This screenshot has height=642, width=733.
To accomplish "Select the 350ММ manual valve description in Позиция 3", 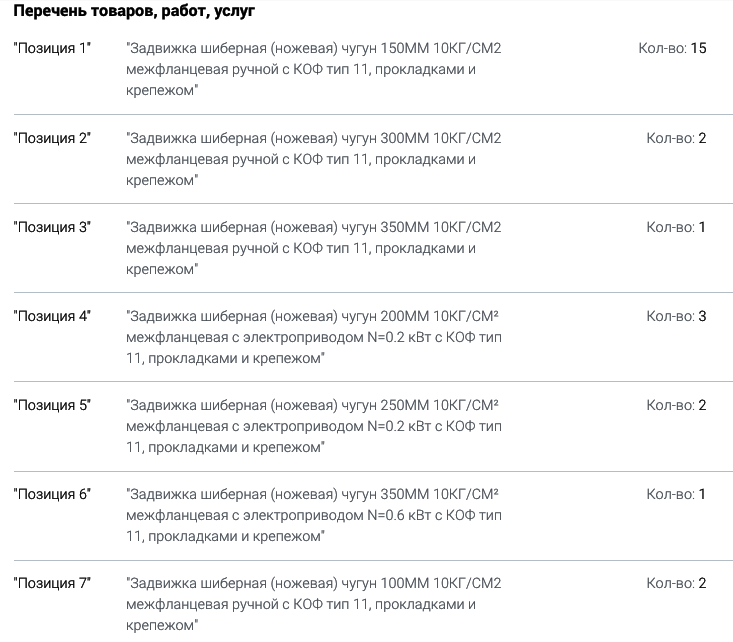I will pos(314,248).
